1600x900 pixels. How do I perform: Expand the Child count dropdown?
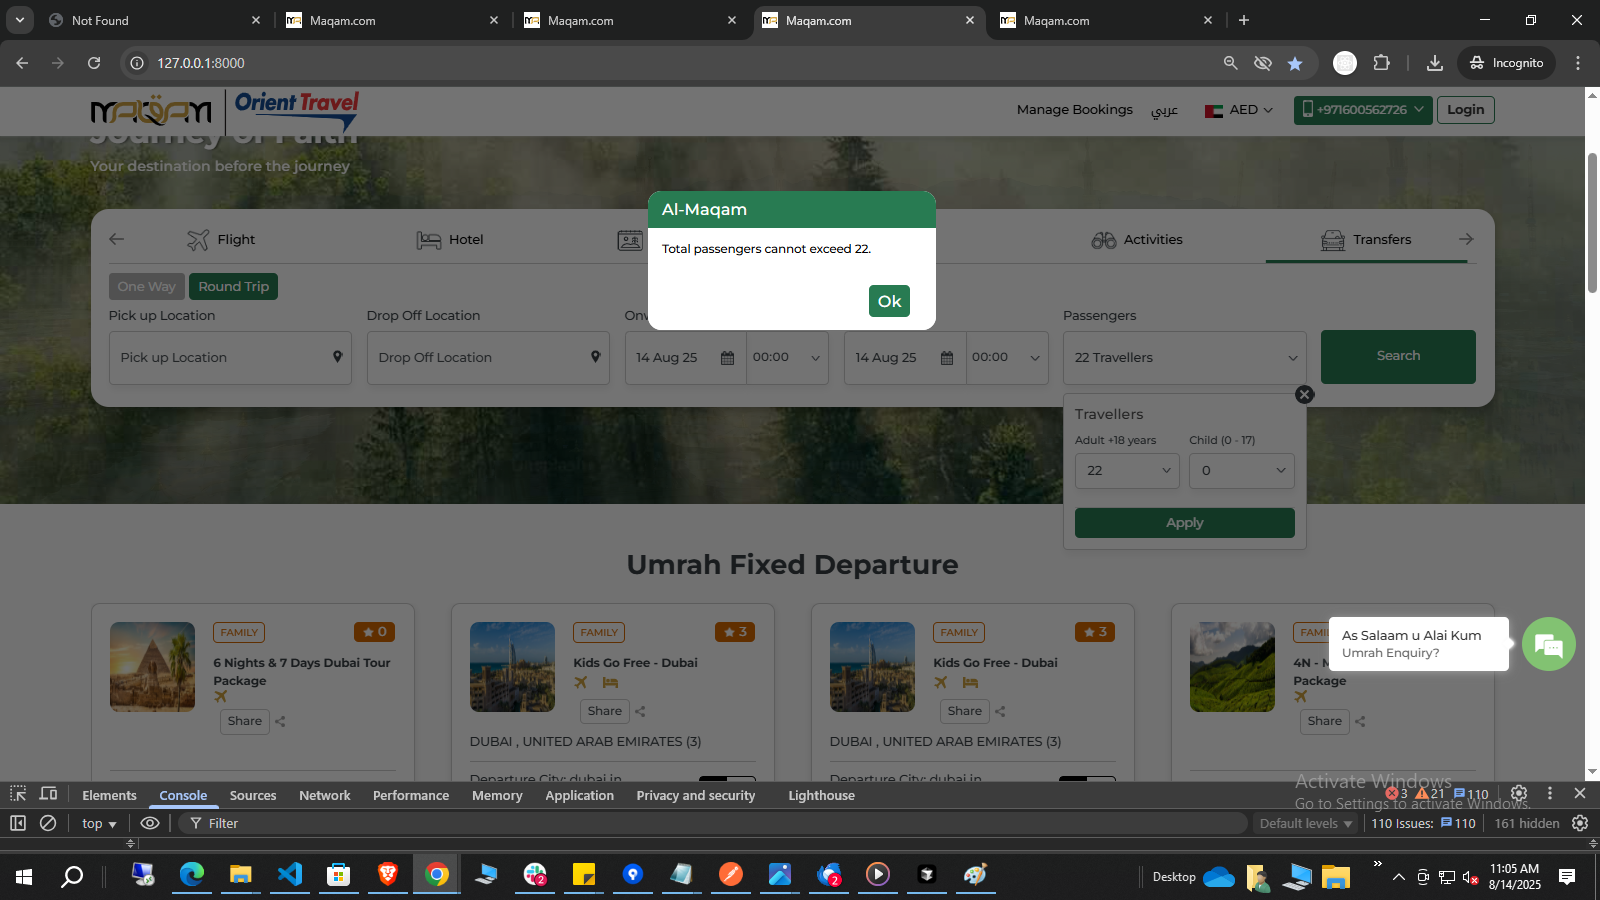(1241, 471)
